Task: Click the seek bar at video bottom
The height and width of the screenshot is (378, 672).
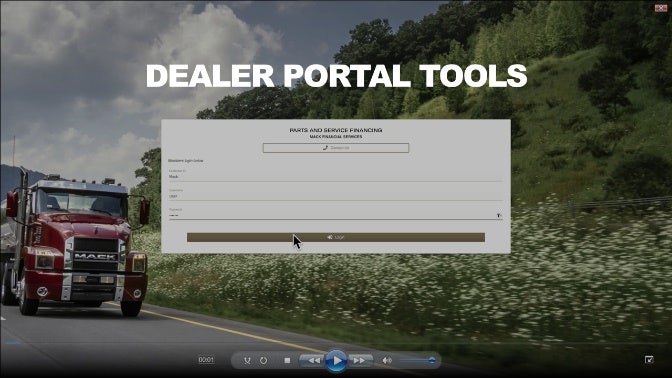Action: (336, 343)
